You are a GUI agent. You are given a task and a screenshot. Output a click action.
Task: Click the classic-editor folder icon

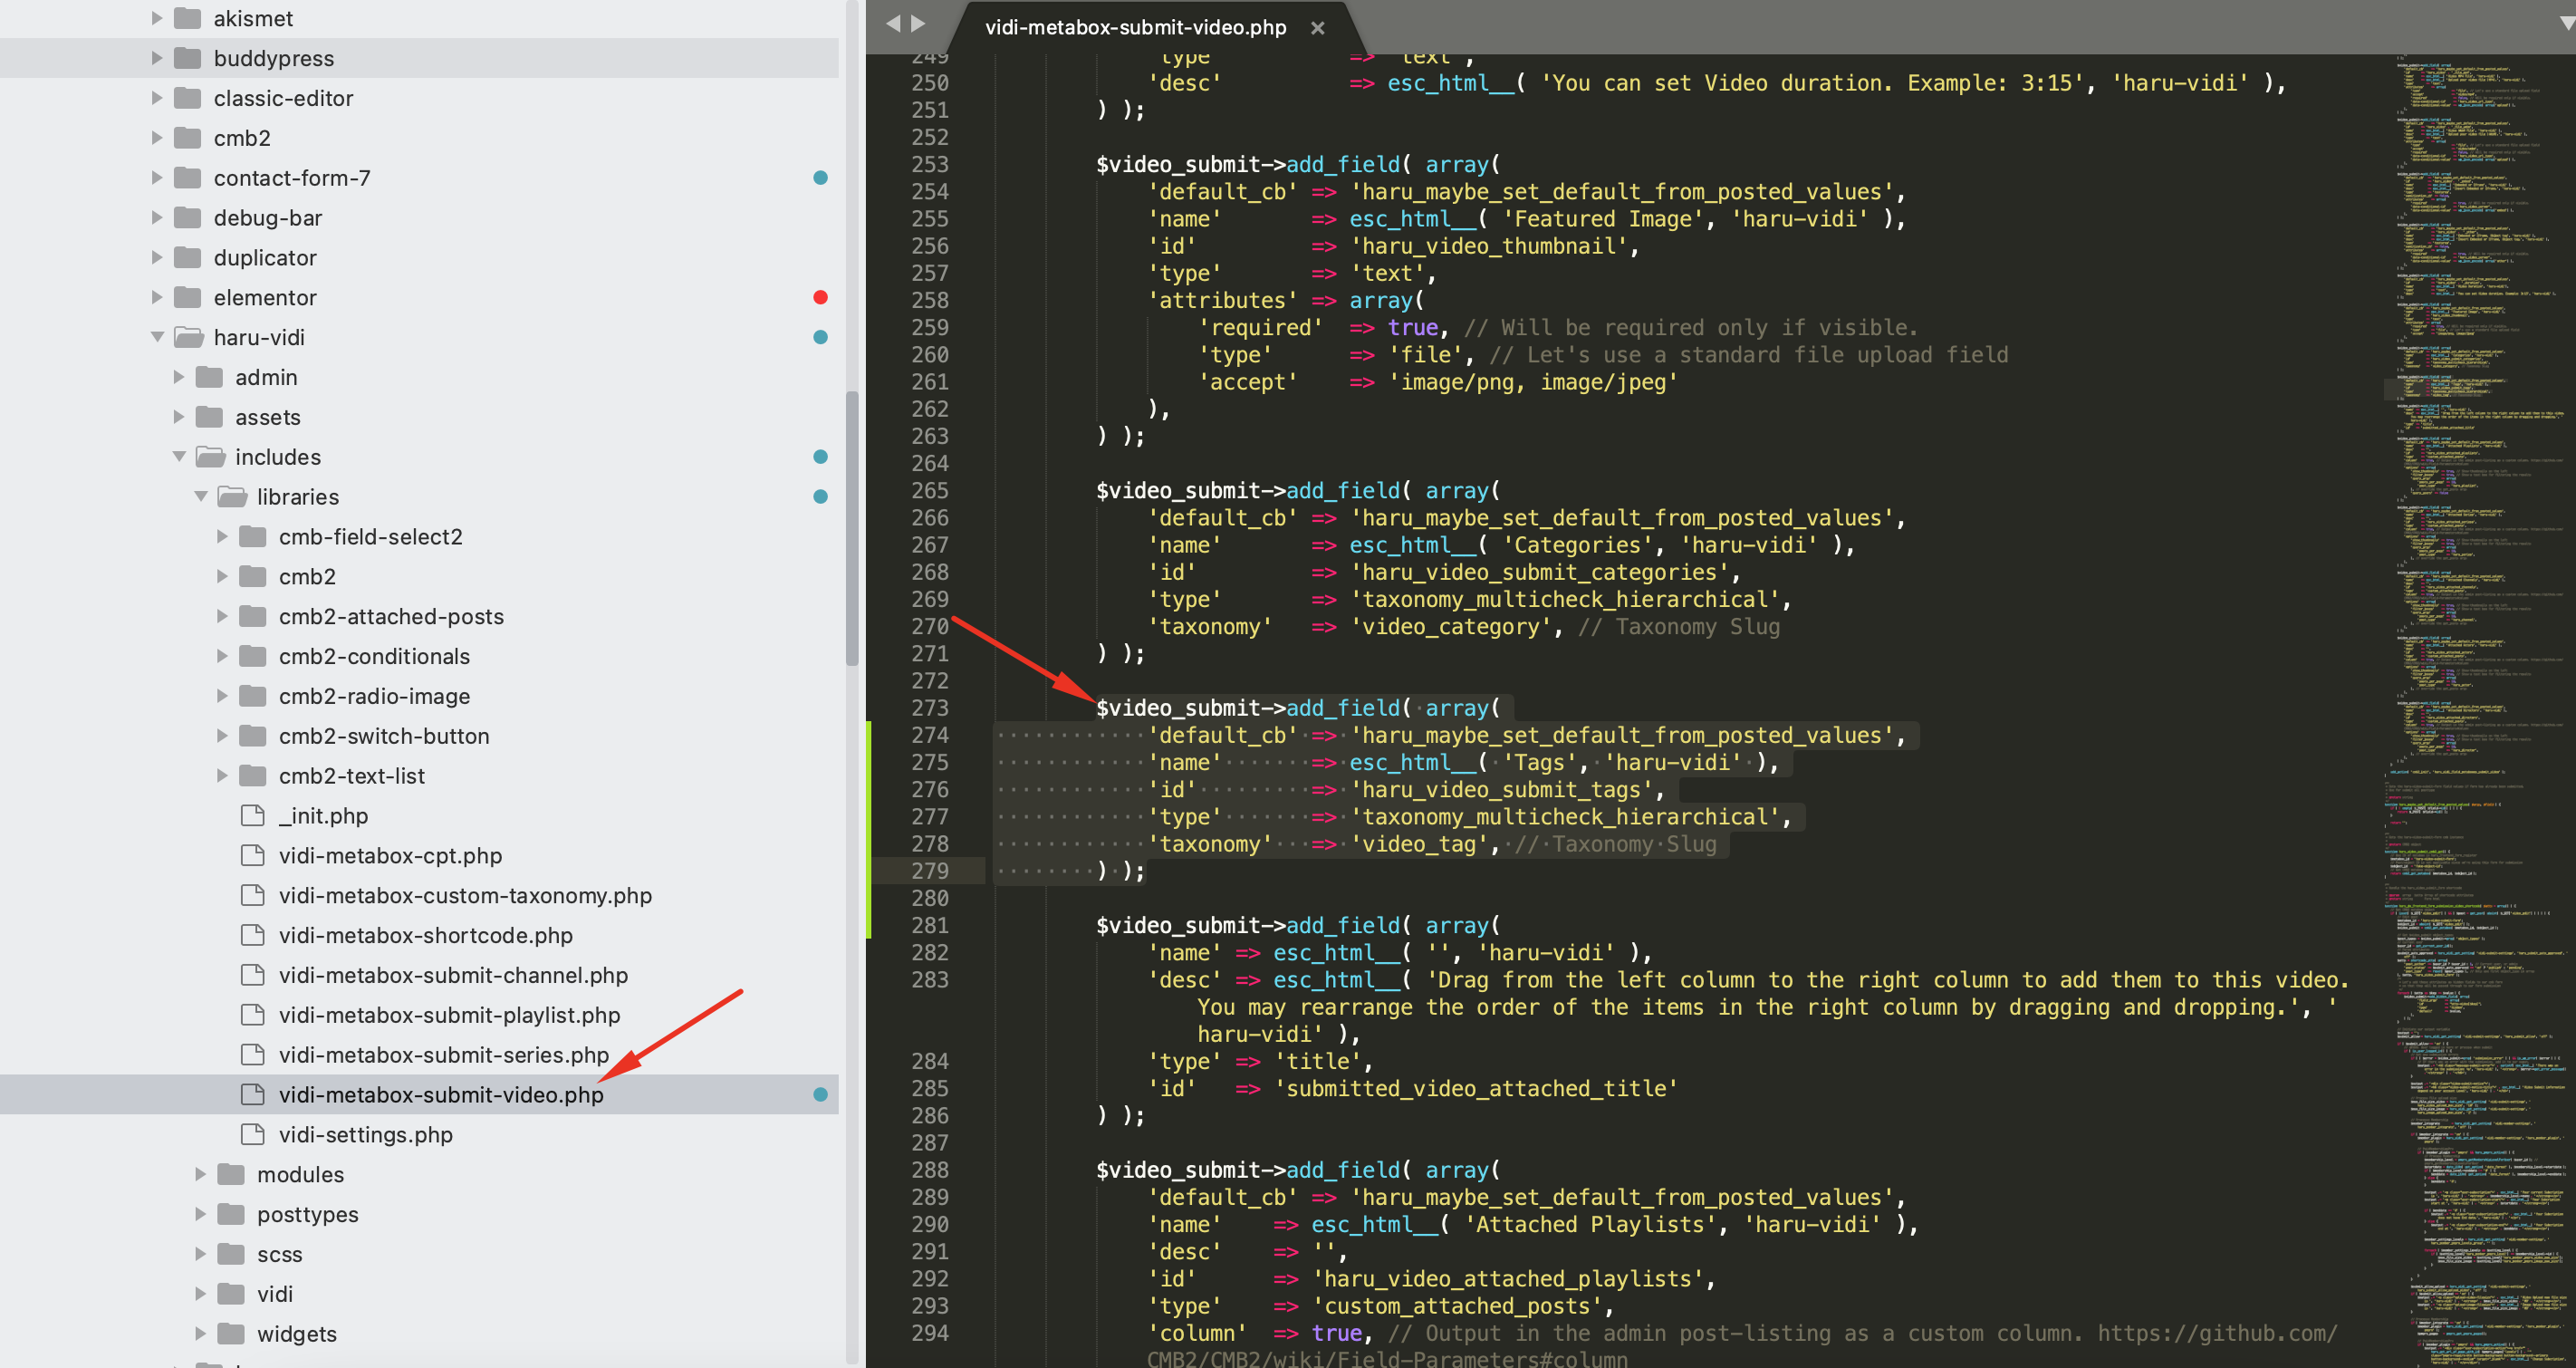(x=187, y=98)
